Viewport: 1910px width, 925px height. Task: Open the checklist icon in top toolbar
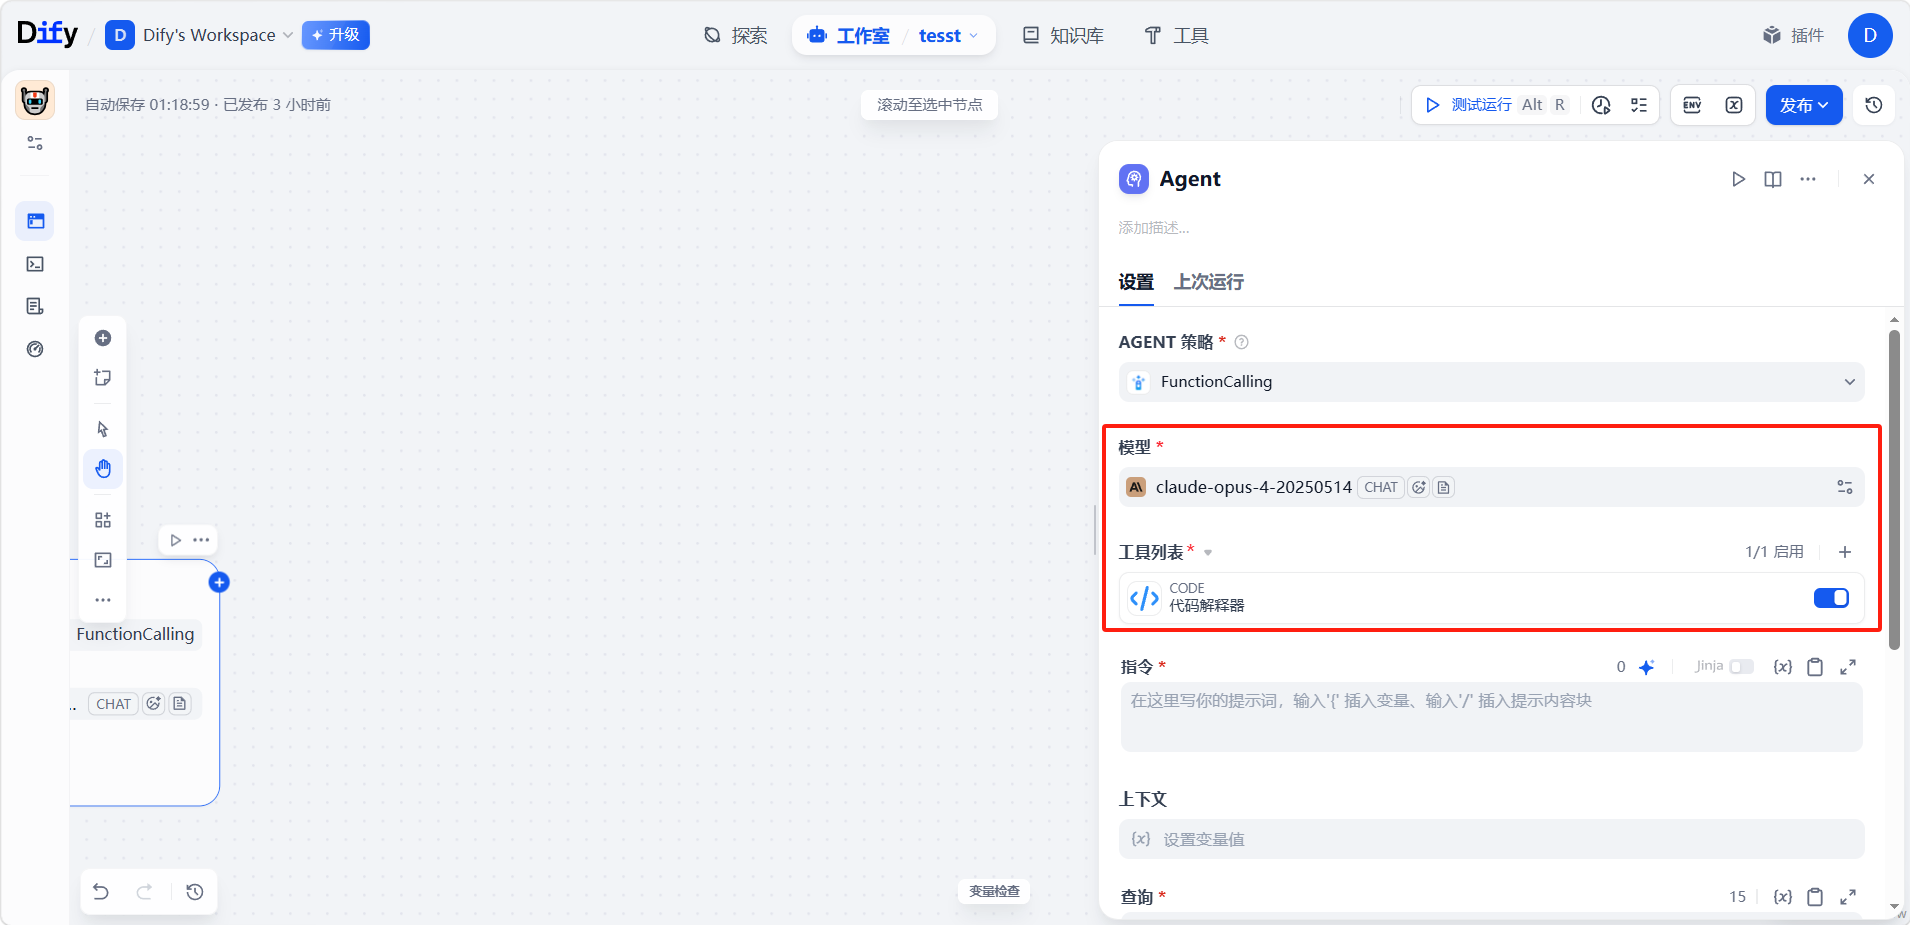[x=1639, y=105]
